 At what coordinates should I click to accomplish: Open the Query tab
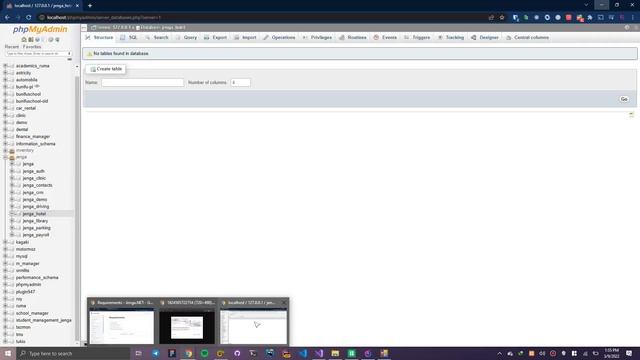187,38
